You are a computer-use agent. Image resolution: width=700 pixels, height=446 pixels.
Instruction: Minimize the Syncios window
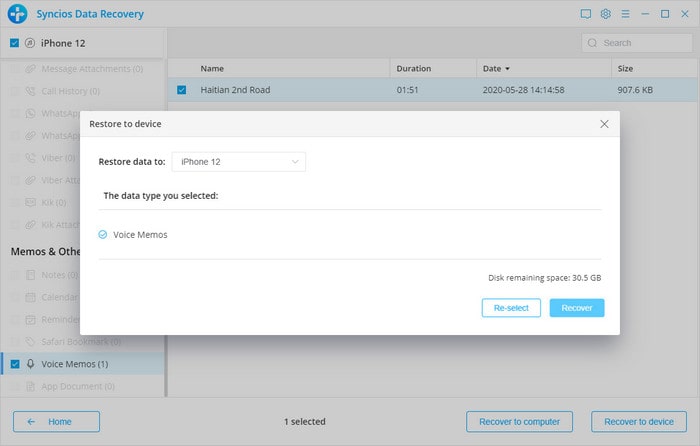645,14
